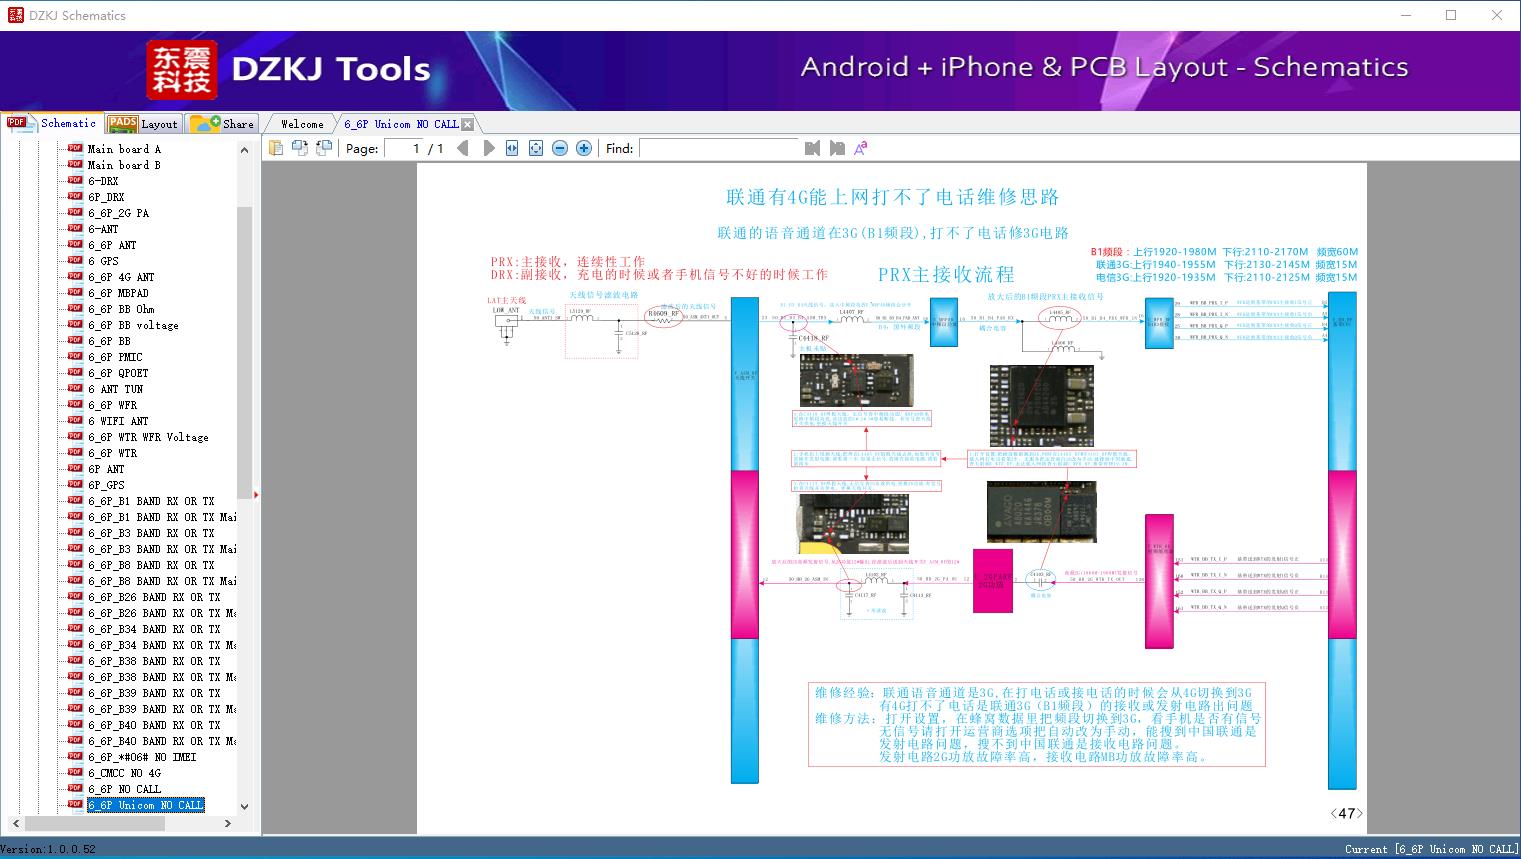
Task: Click the Version:1.0.0.52 status text
Action: click(x=48, y=849)
